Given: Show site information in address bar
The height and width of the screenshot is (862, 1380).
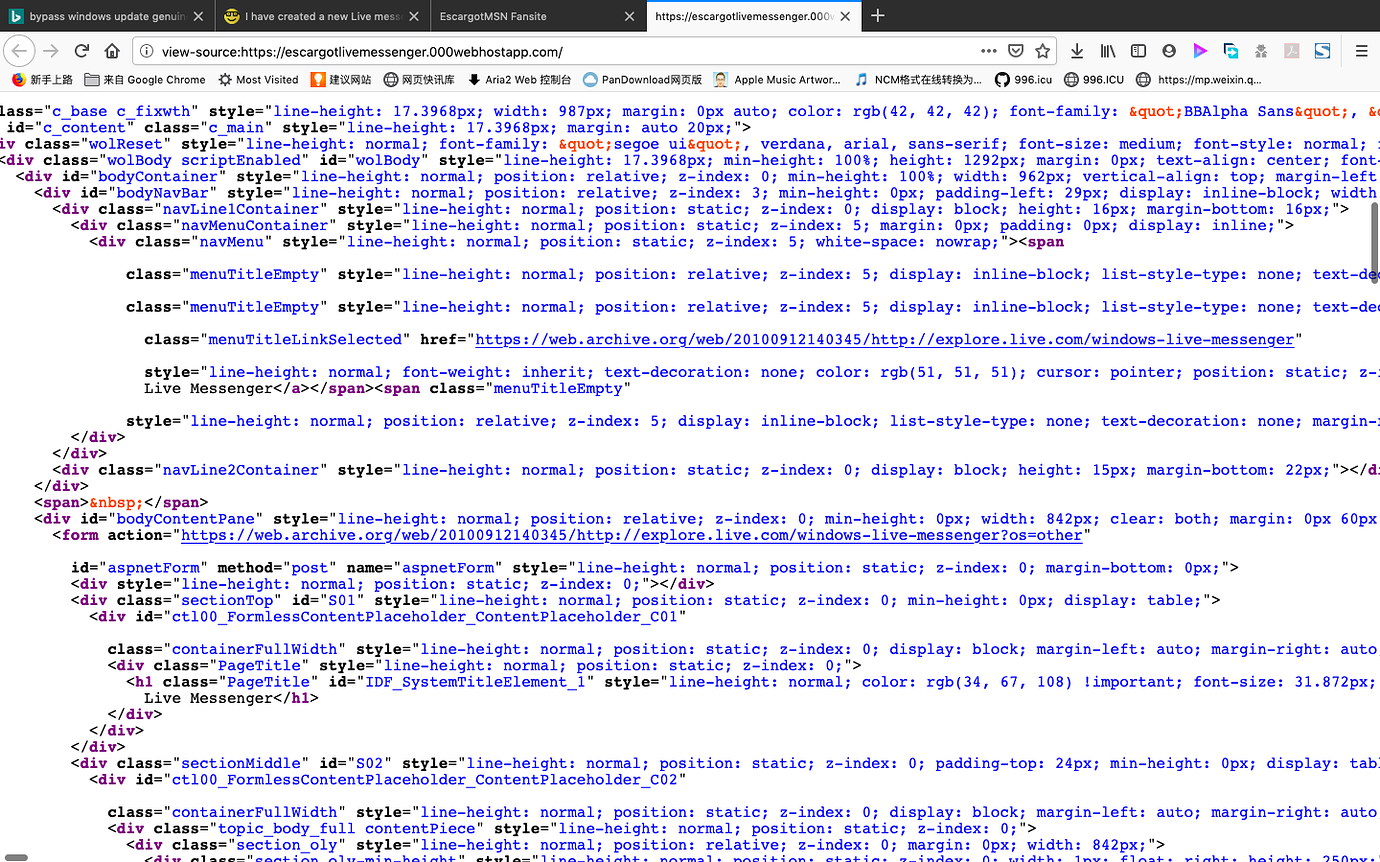Looking at the screenshot, I should (147, 51).
